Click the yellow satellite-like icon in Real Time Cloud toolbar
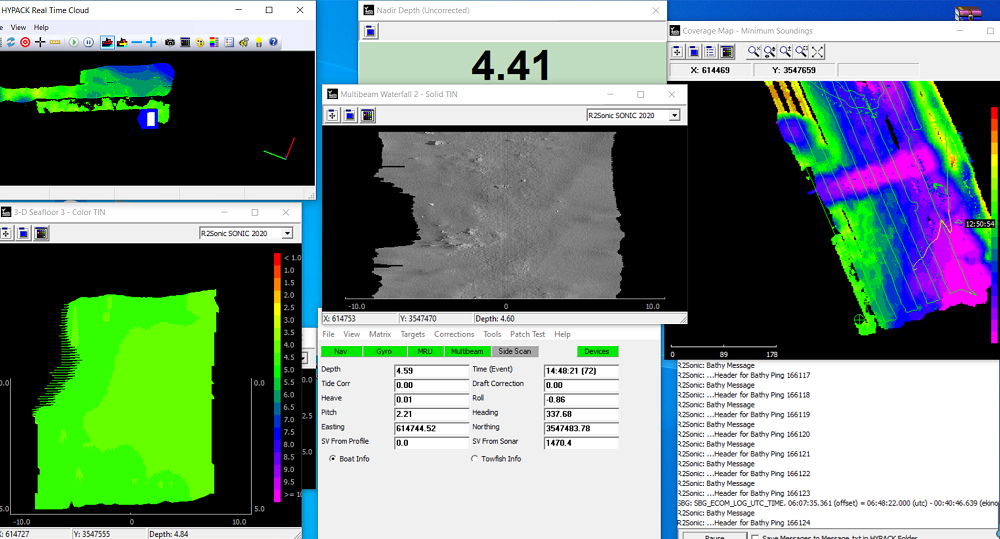1000x539 pixels. tap(244, 42)
